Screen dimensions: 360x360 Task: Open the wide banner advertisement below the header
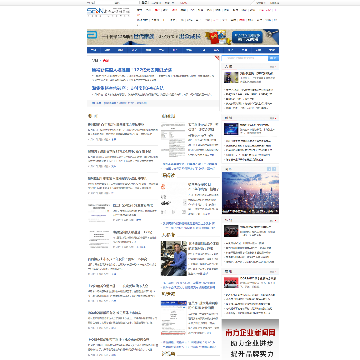click(183, 37)
